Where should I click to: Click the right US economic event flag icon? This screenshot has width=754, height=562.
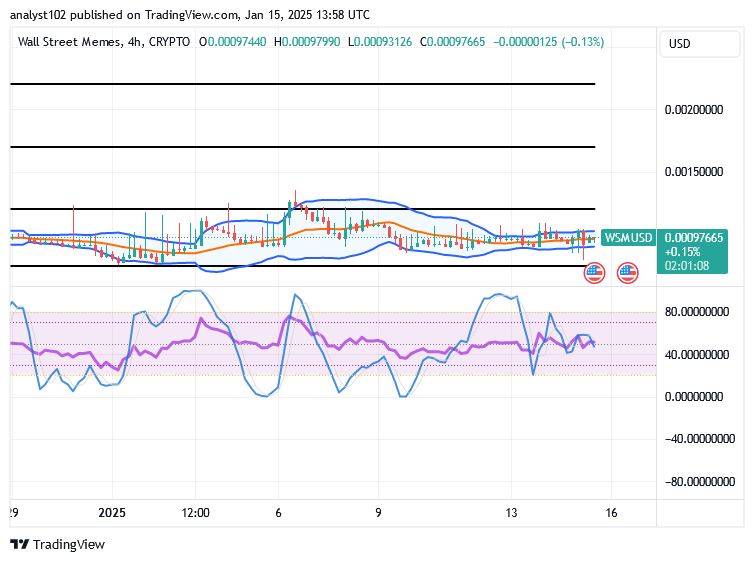tap(628, 273)
